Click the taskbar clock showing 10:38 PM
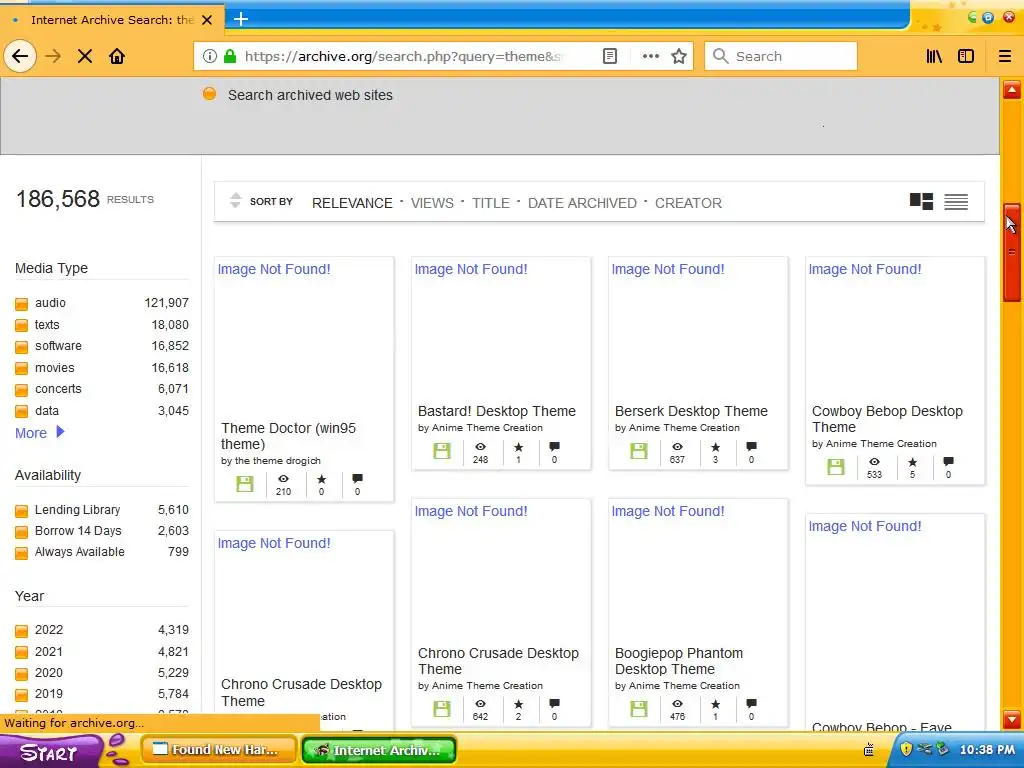This screenshot has height=768, width=1024. click(x=987, y=750)
